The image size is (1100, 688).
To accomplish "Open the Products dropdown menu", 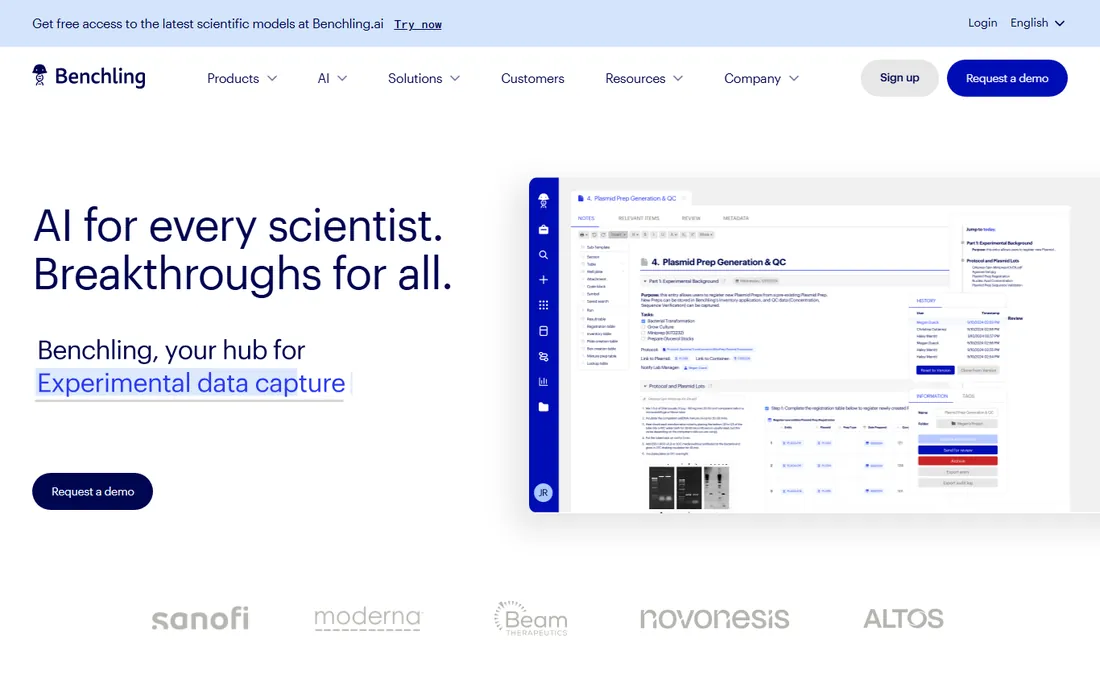I will click(242, 79).
